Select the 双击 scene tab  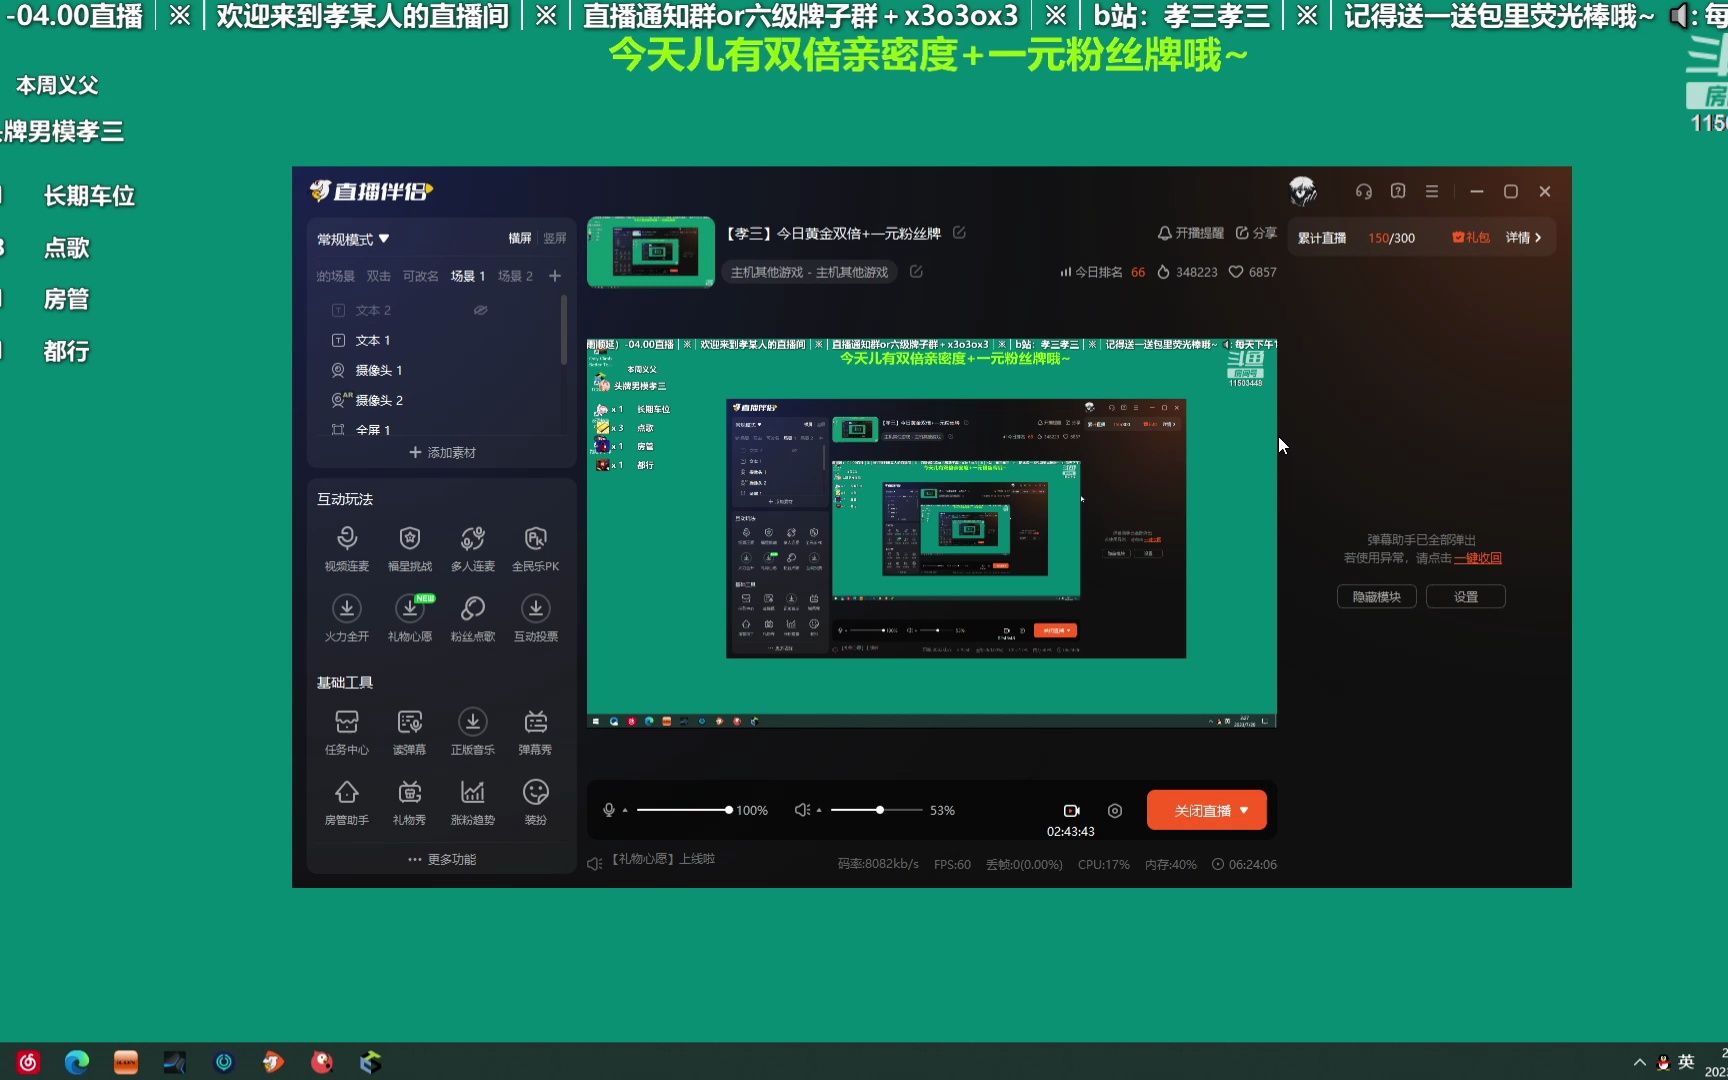click(x=378, y=276)
